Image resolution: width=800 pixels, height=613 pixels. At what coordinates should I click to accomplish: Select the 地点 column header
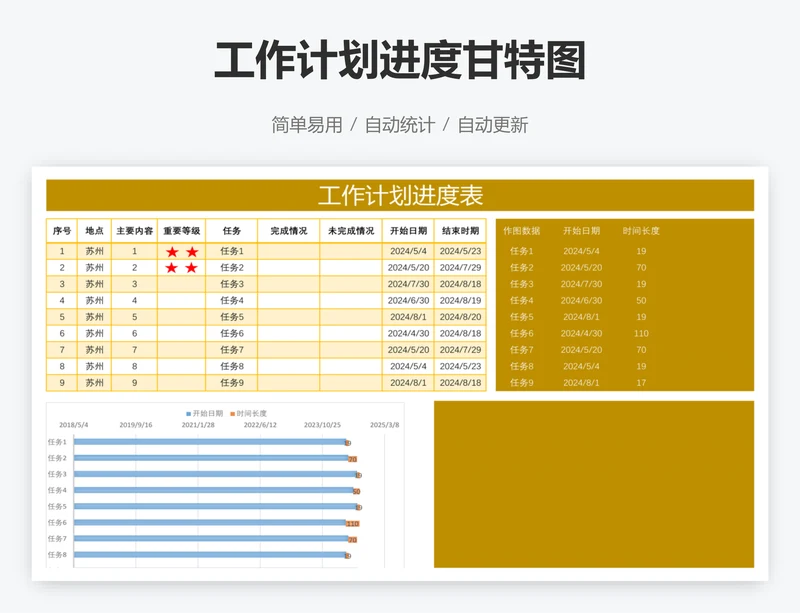tap(94, 231)
